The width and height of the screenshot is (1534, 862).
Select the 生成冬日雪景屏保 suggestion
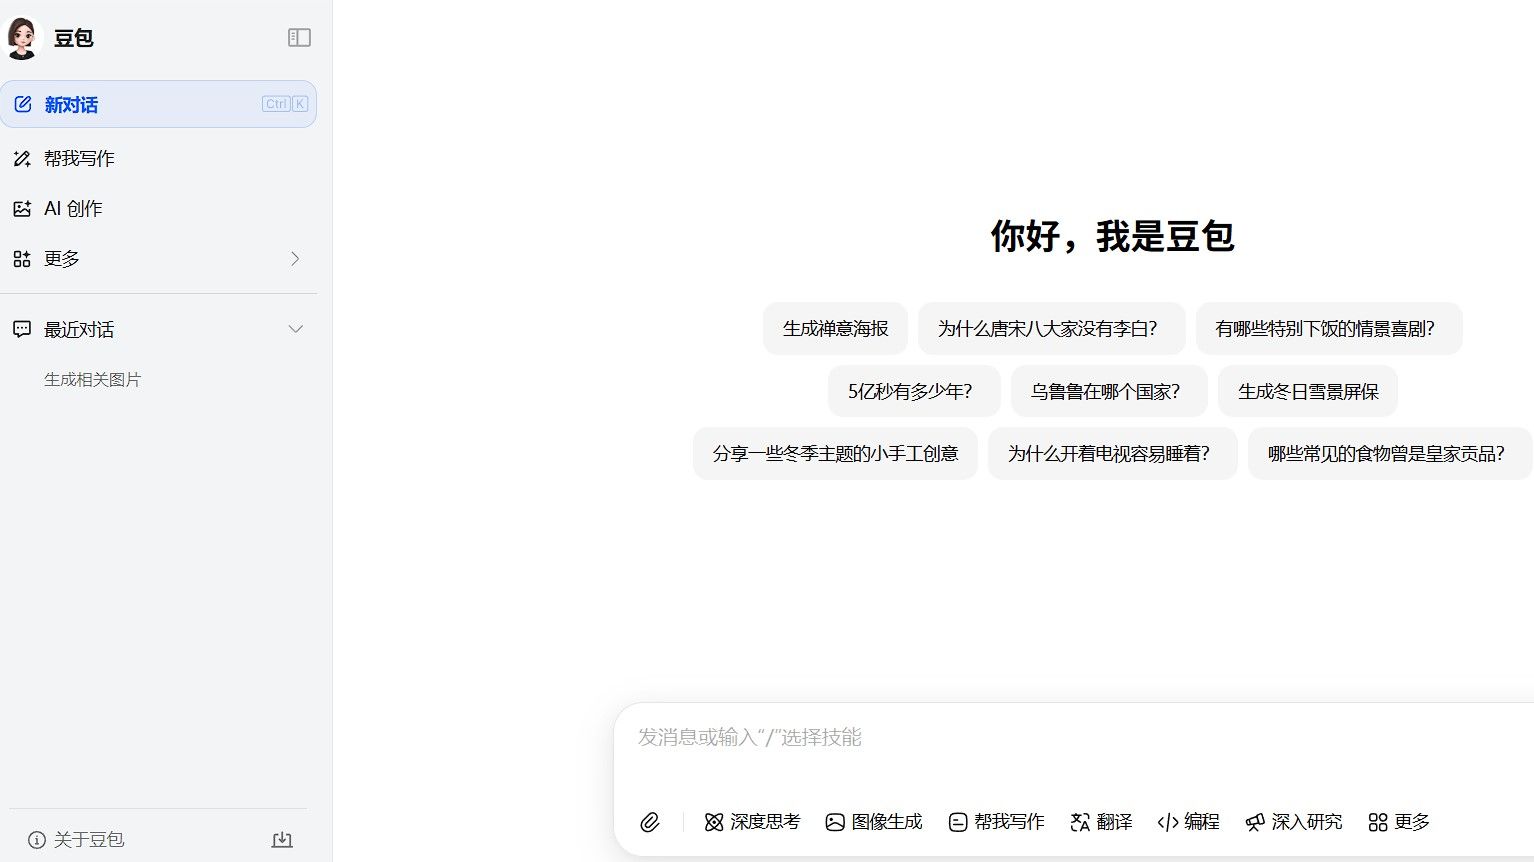point(1308,391)
